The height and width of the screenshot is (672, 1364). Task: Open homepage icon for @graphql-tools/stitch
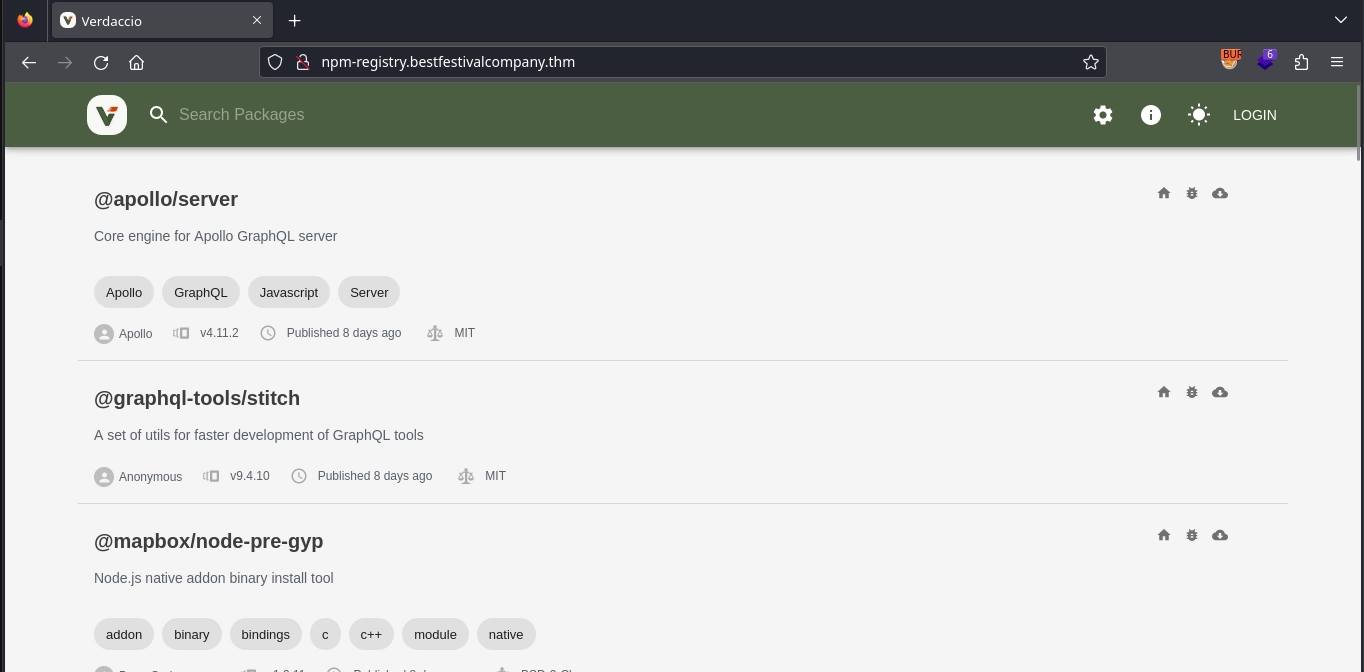pyautogui.click(x=1164, y=392)
